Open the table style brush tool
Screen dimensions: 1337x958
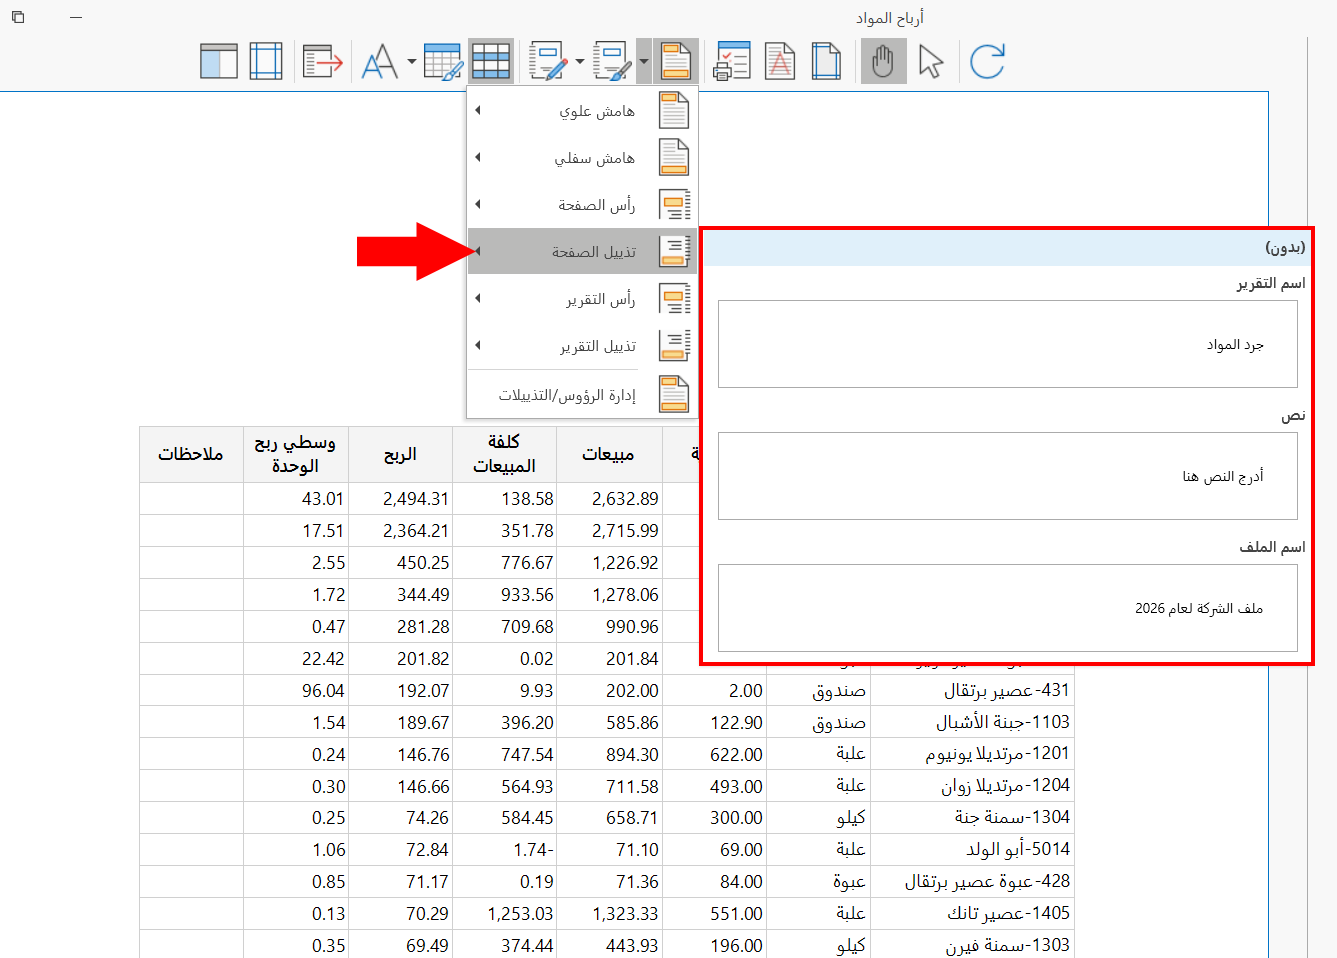443,61
